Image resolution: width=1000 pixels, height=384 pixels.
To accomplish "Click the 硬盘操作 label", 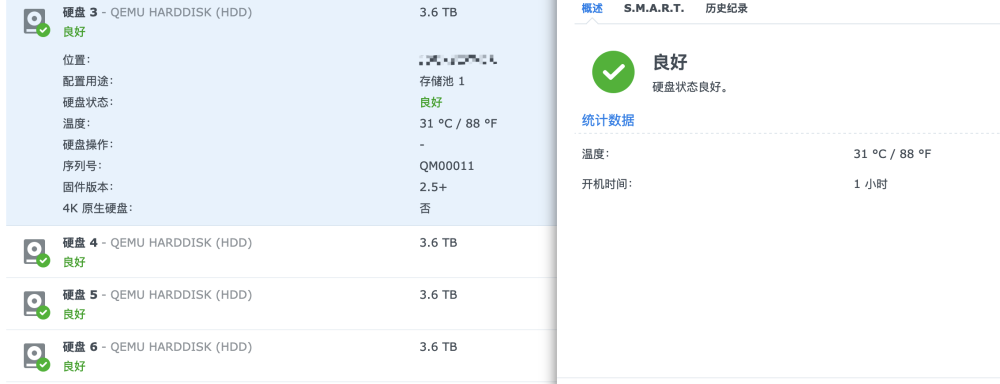I will tap(88, 145).
